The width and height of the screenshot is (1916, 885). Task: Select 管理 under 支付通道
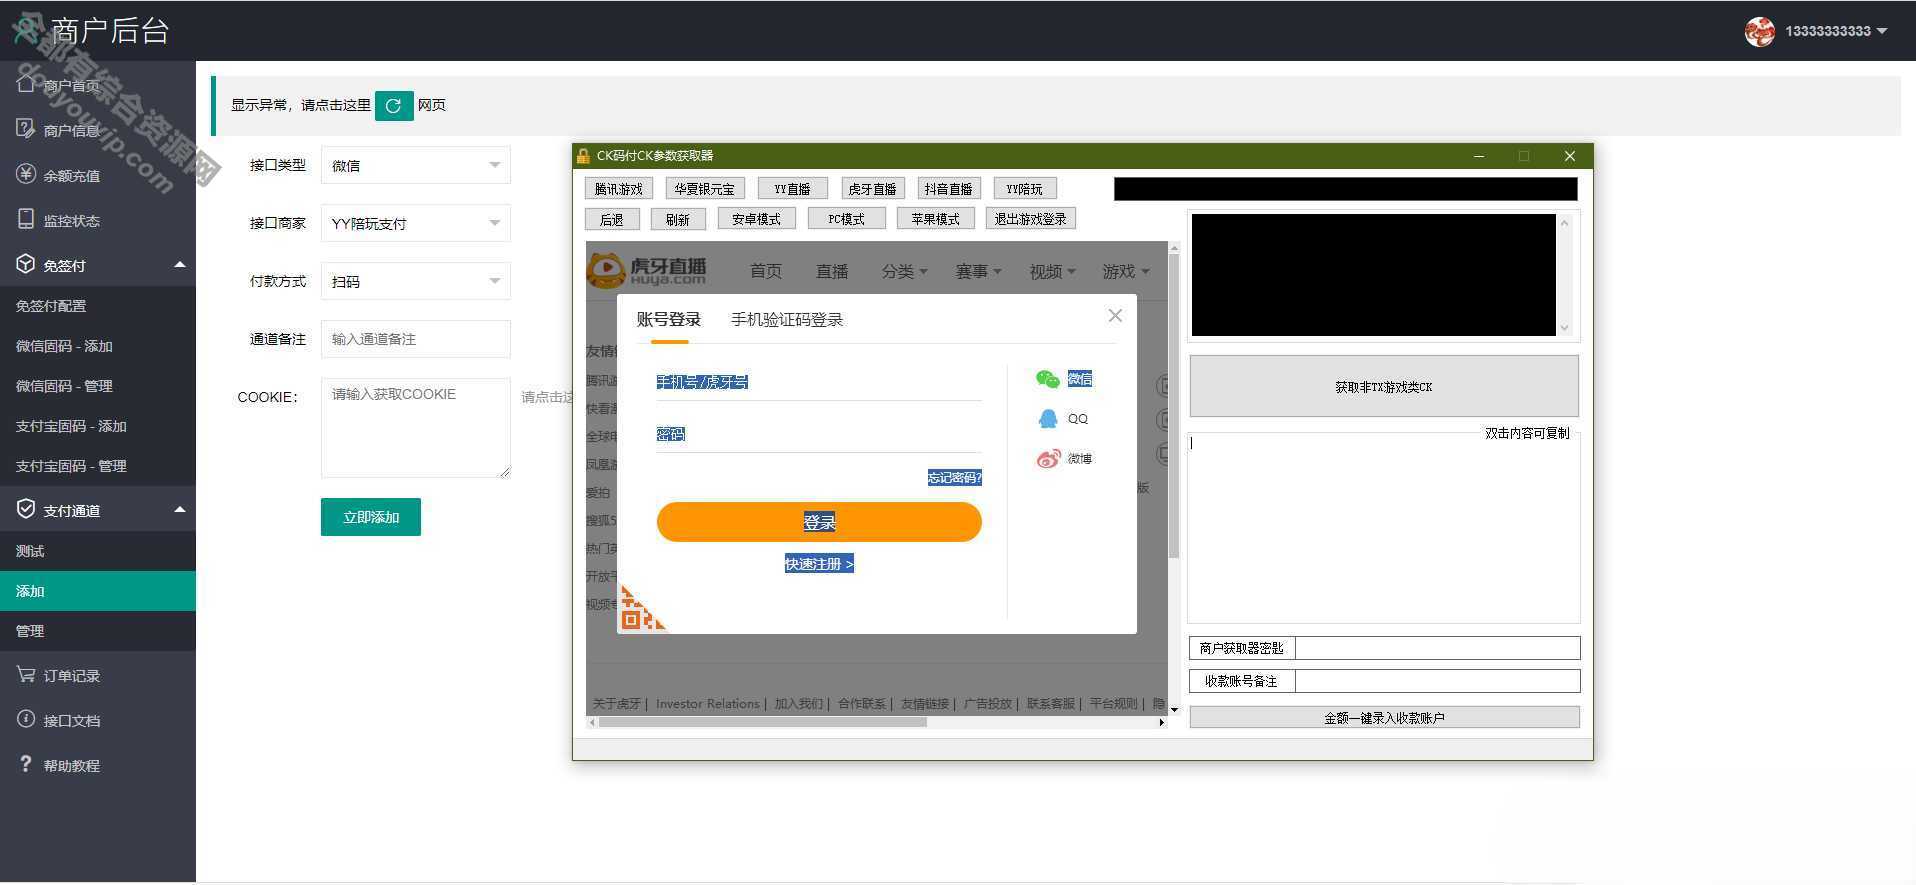coord(98,631)
